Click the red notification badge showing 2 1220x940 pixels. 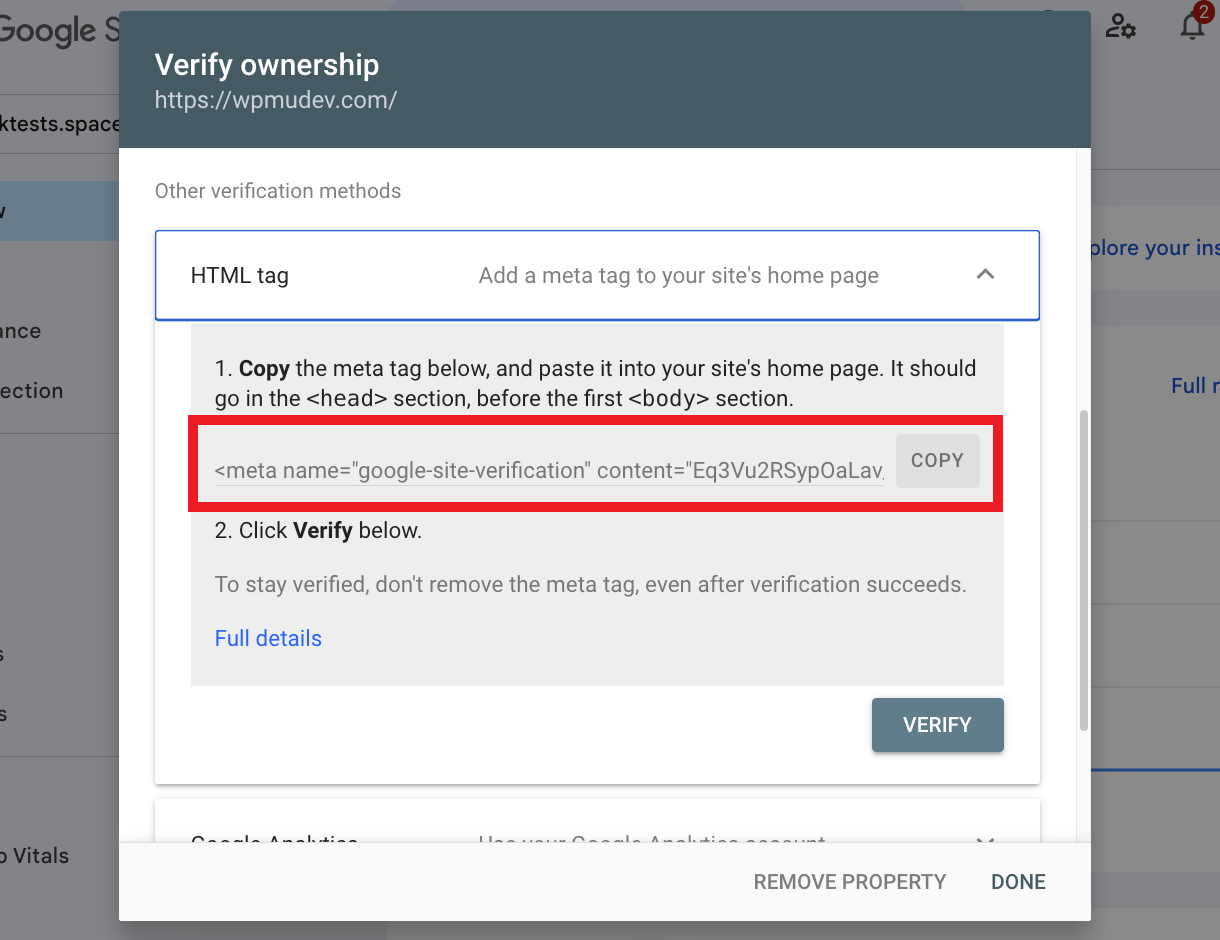(x=1203, y=14)
